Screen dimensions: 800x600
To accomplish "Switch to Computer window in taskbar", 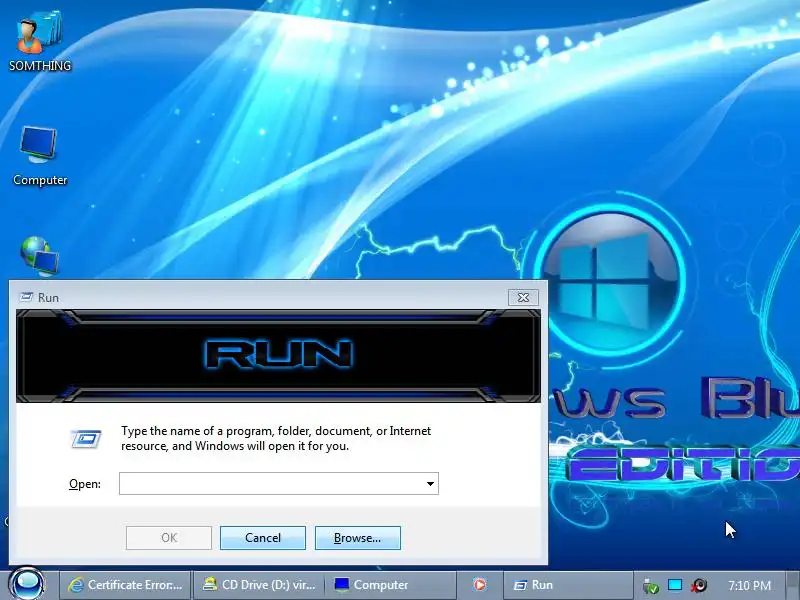I will 391,585.
